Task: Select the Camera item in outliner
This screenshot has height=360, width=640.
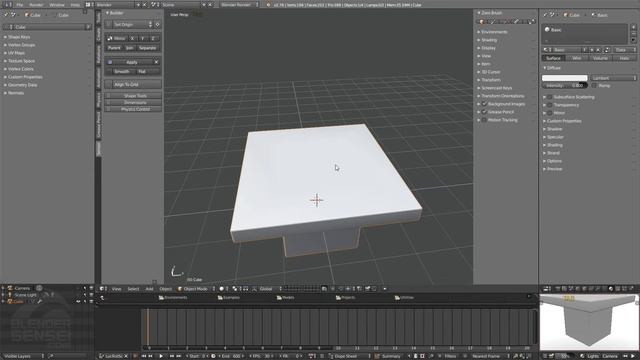Action: click(22, 288)
